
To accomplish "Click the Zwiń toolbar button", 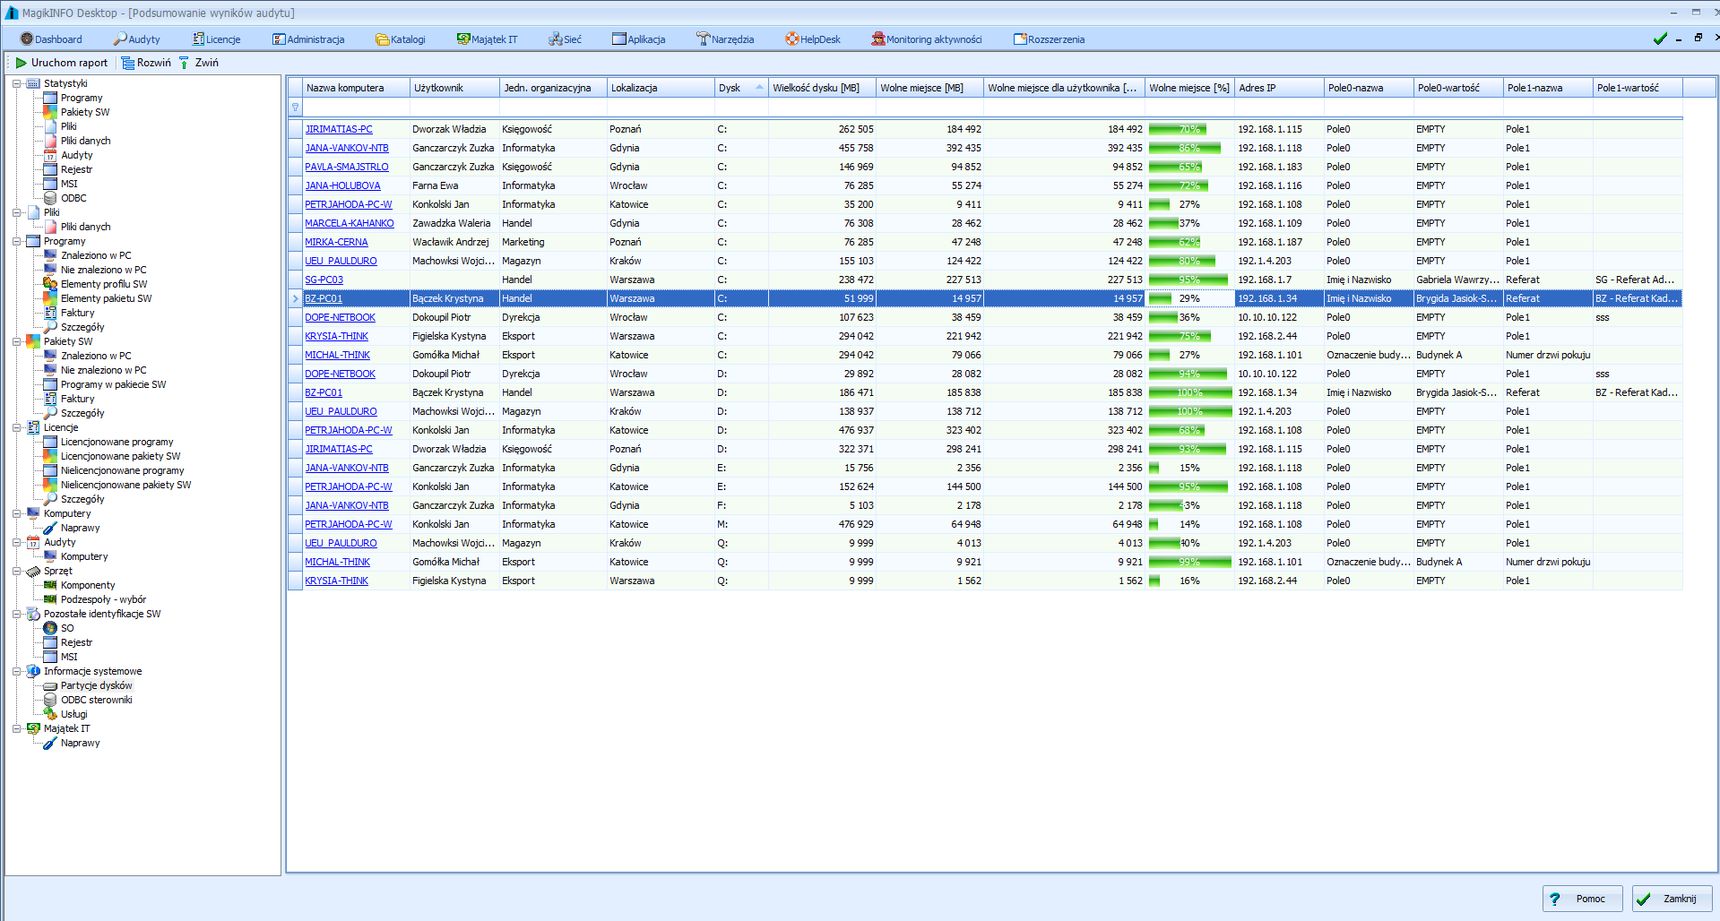I will [x=198, y=62].
